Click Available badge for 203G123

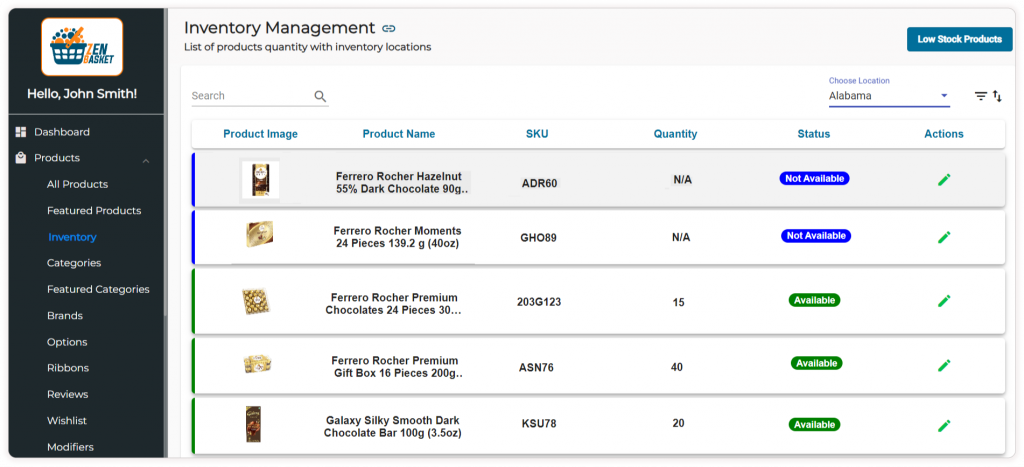click(814, 300)
